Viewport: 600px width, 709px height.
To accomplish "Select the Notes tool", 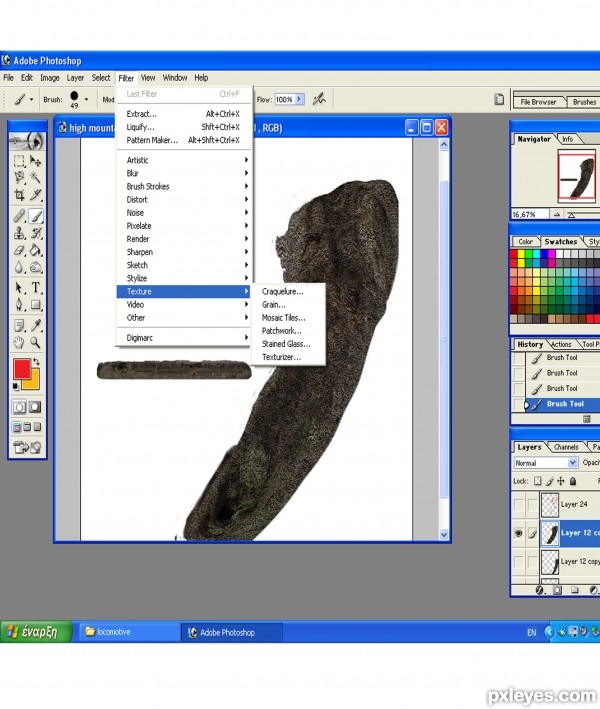I will point(19,325).
